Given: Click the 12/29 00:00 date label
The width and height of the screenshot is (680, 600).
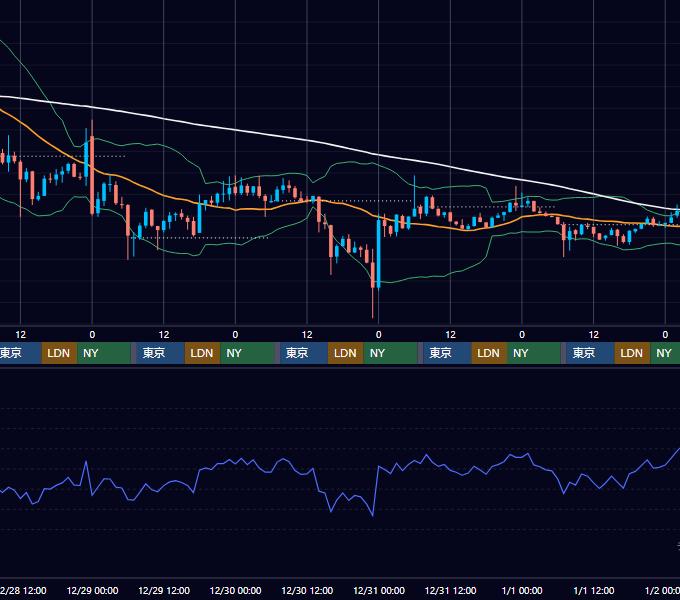Looking at the screenshot, I should click(92, 590).
